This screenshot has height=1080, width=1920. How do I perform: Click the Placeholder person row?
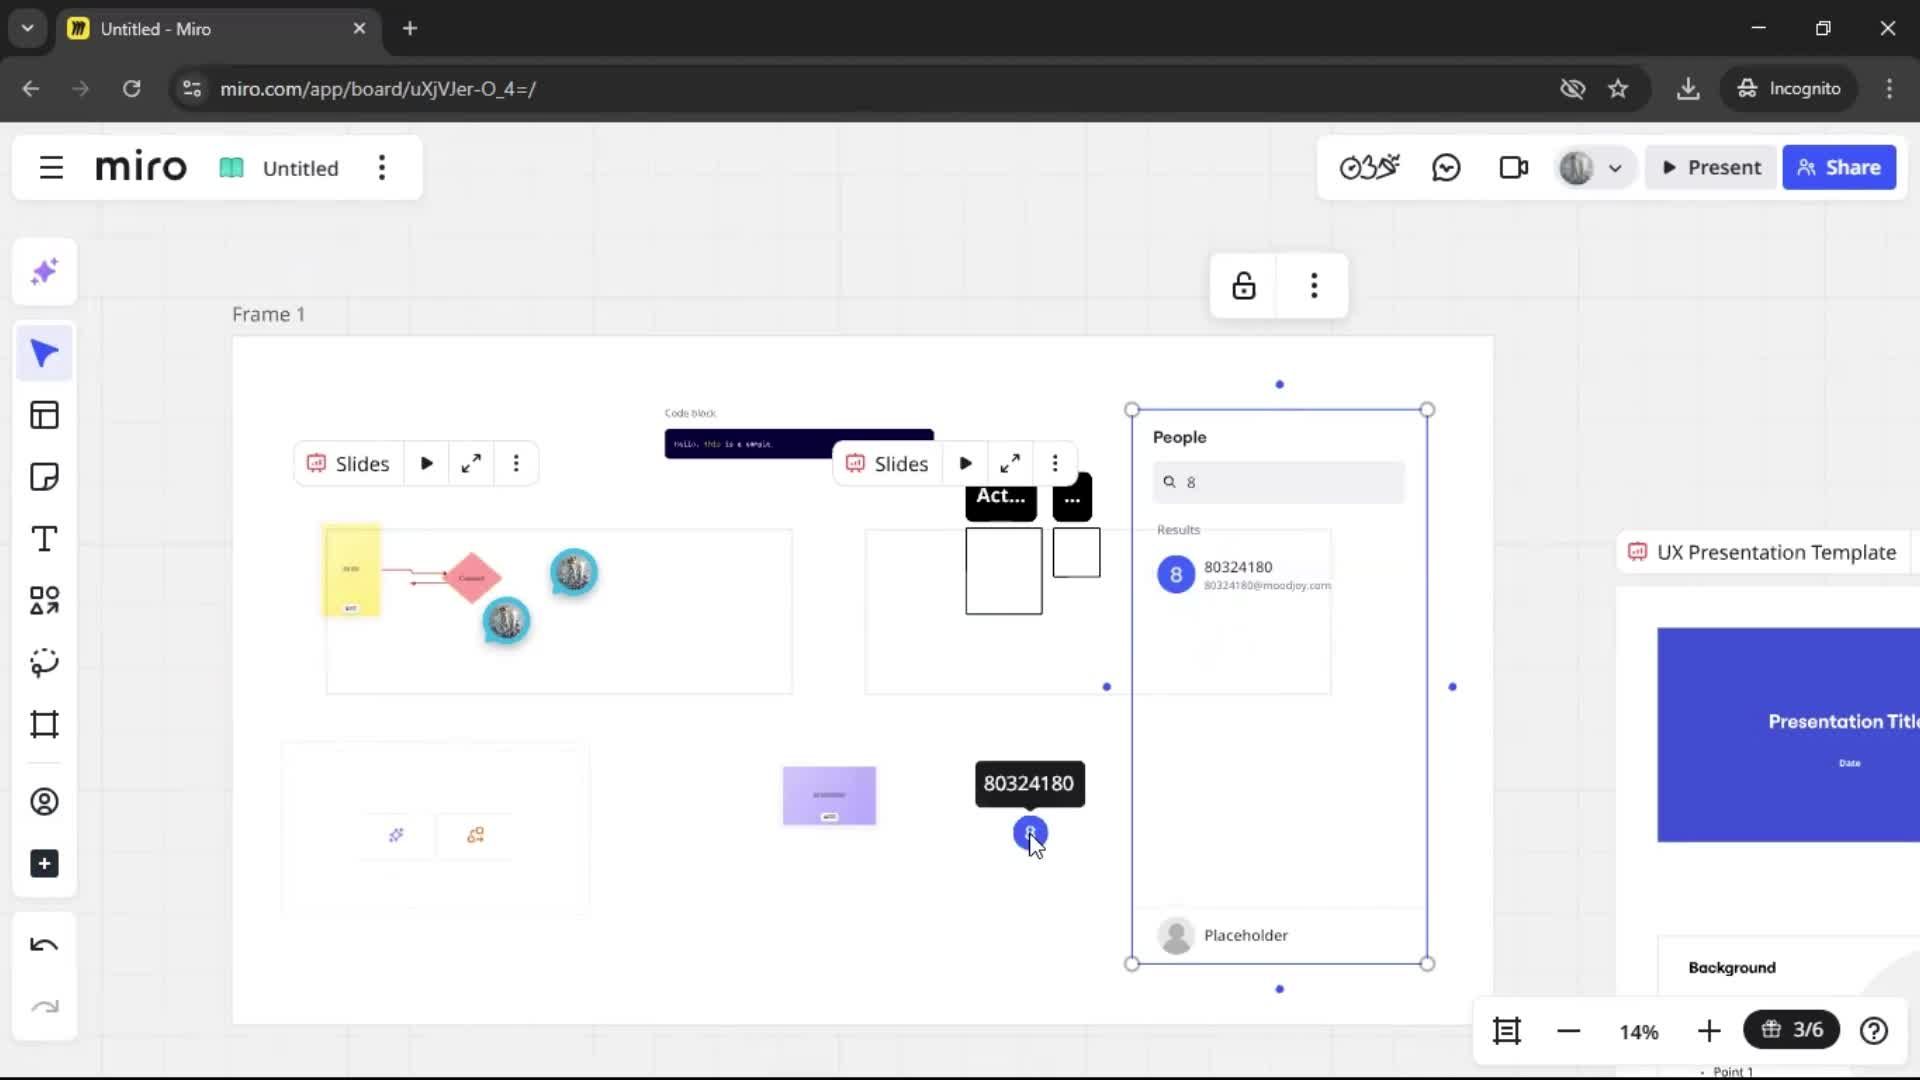(1279, 936)
